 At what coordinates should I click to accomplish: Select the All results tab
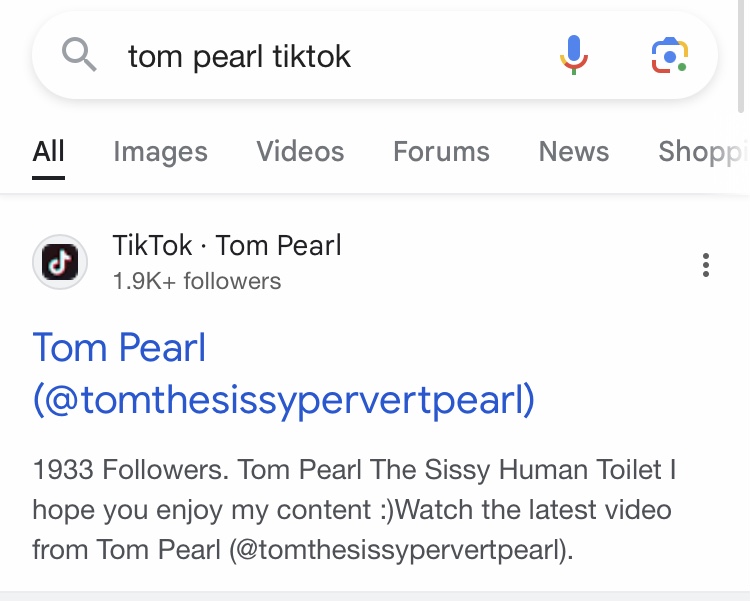click(x=48, y=152)
